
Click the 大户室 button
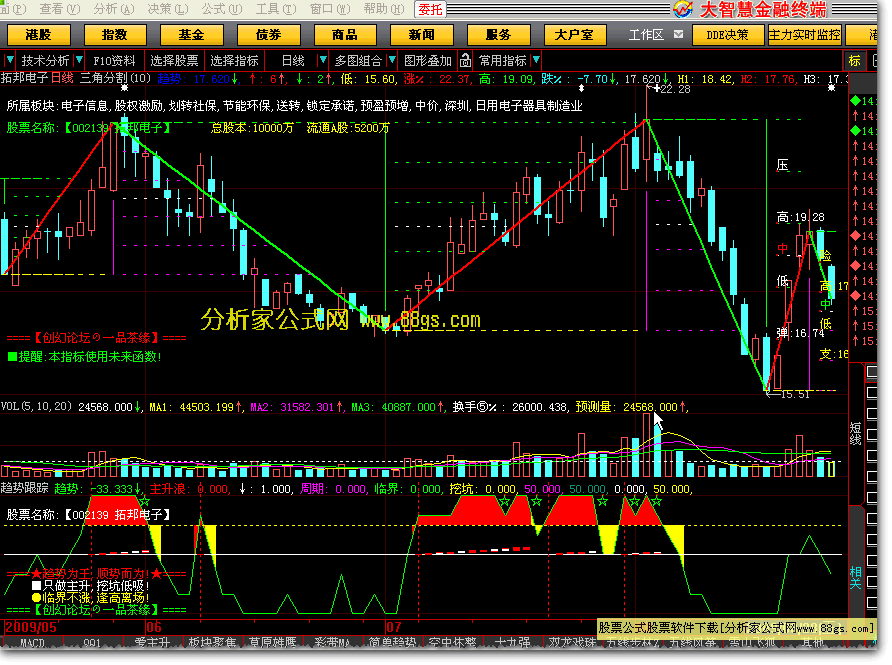[x=574, y=35]
